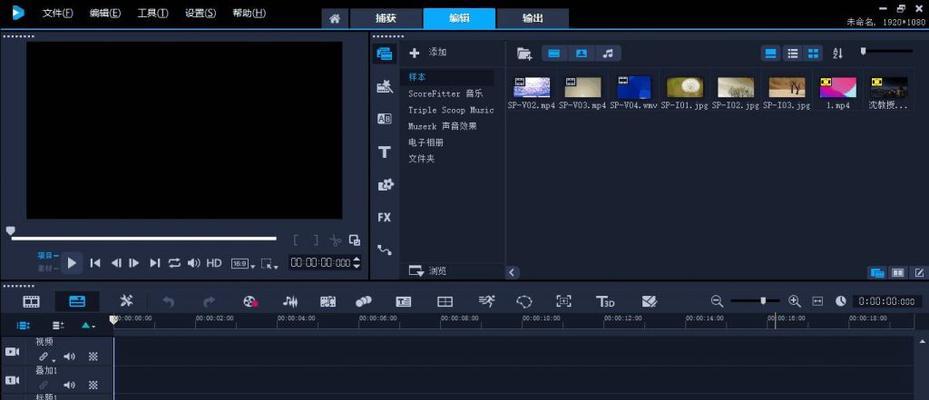Viewport: 929px width, 400px height.
Task: Go to the Home tab icon
Action: point(335,18)
